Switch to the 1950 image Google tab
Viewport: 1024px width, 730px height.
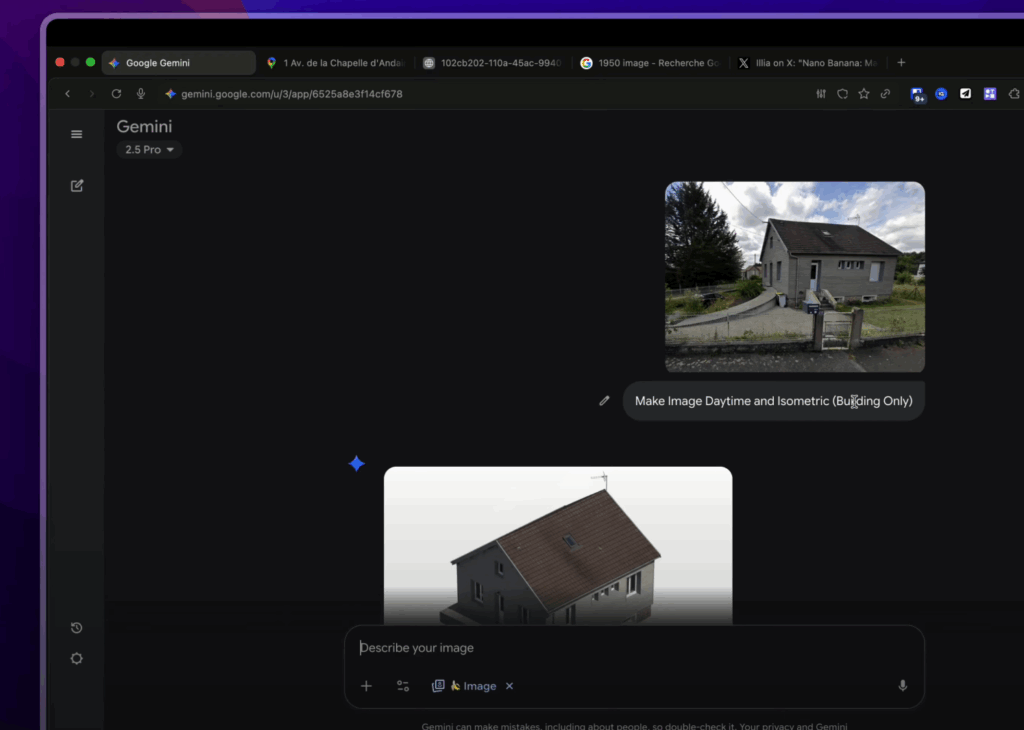tap(649, 63)
